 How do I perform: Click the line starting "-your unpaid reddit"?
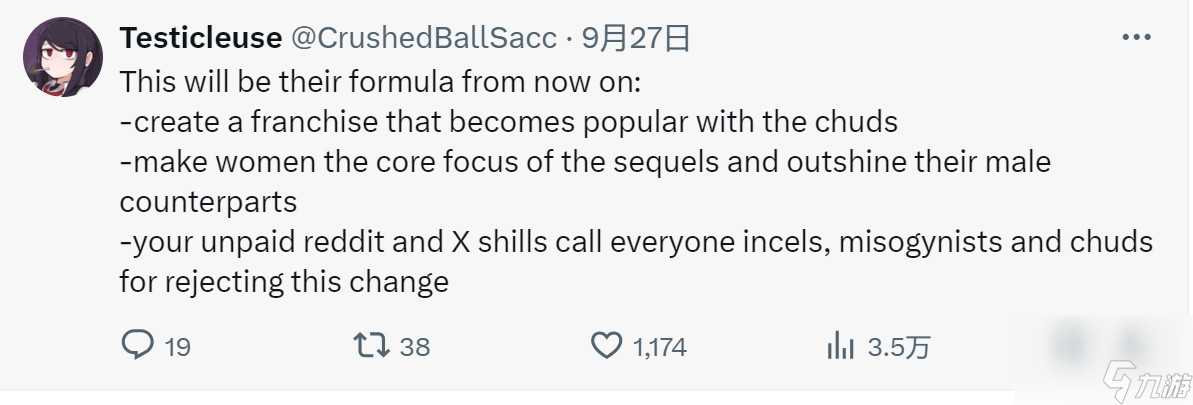[636, 241]
